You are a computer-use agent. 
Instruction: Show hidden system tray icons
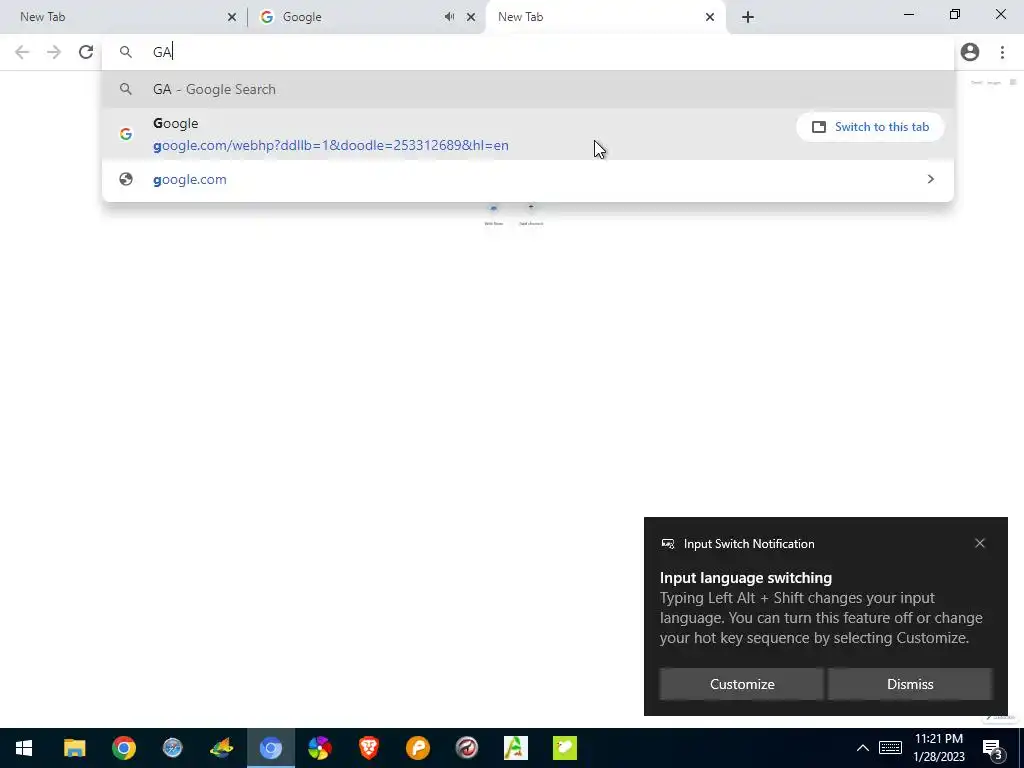coord(862,748)
